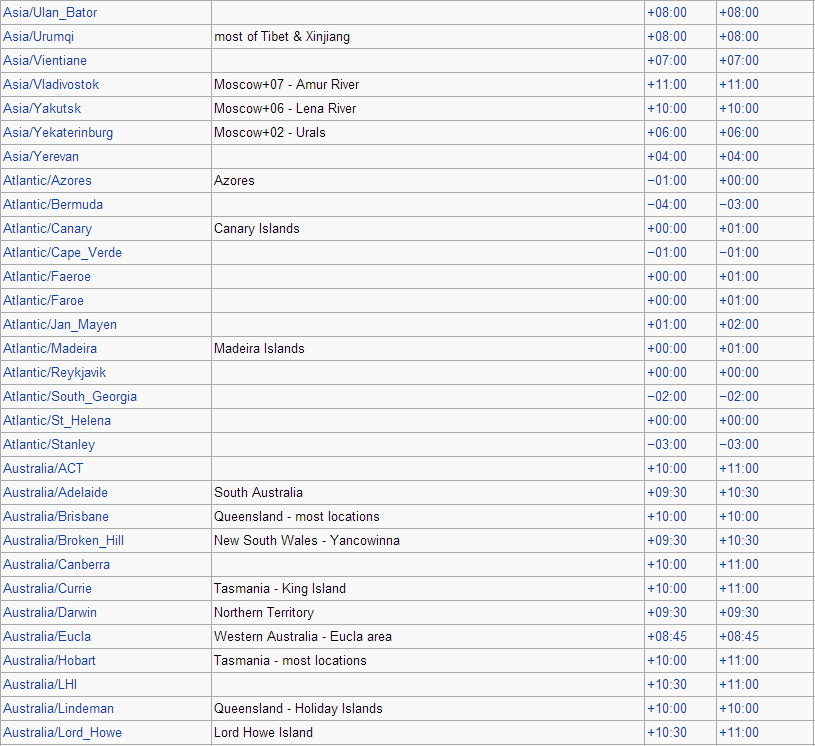Follow the Atlantic/Reykjavik link
Screen dimensions: 815x746
[55, 373]
